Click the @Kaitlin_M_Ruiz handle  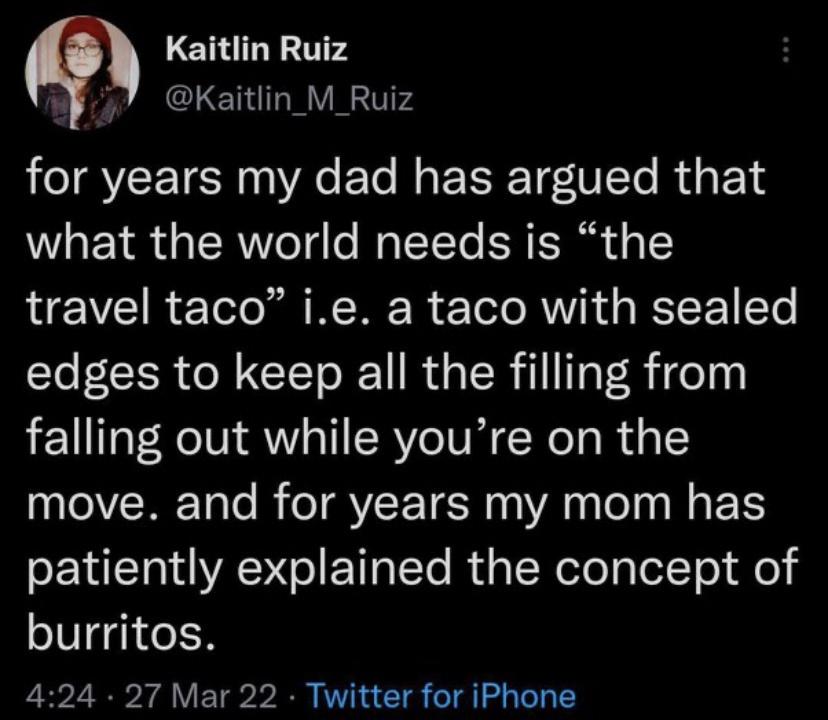point(286,98)
